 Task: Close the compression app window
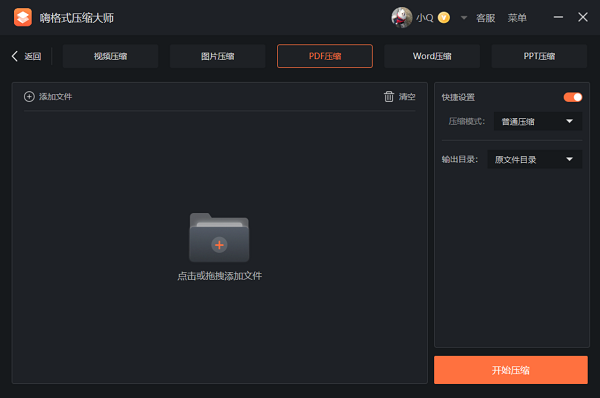(x=583, y=17)
